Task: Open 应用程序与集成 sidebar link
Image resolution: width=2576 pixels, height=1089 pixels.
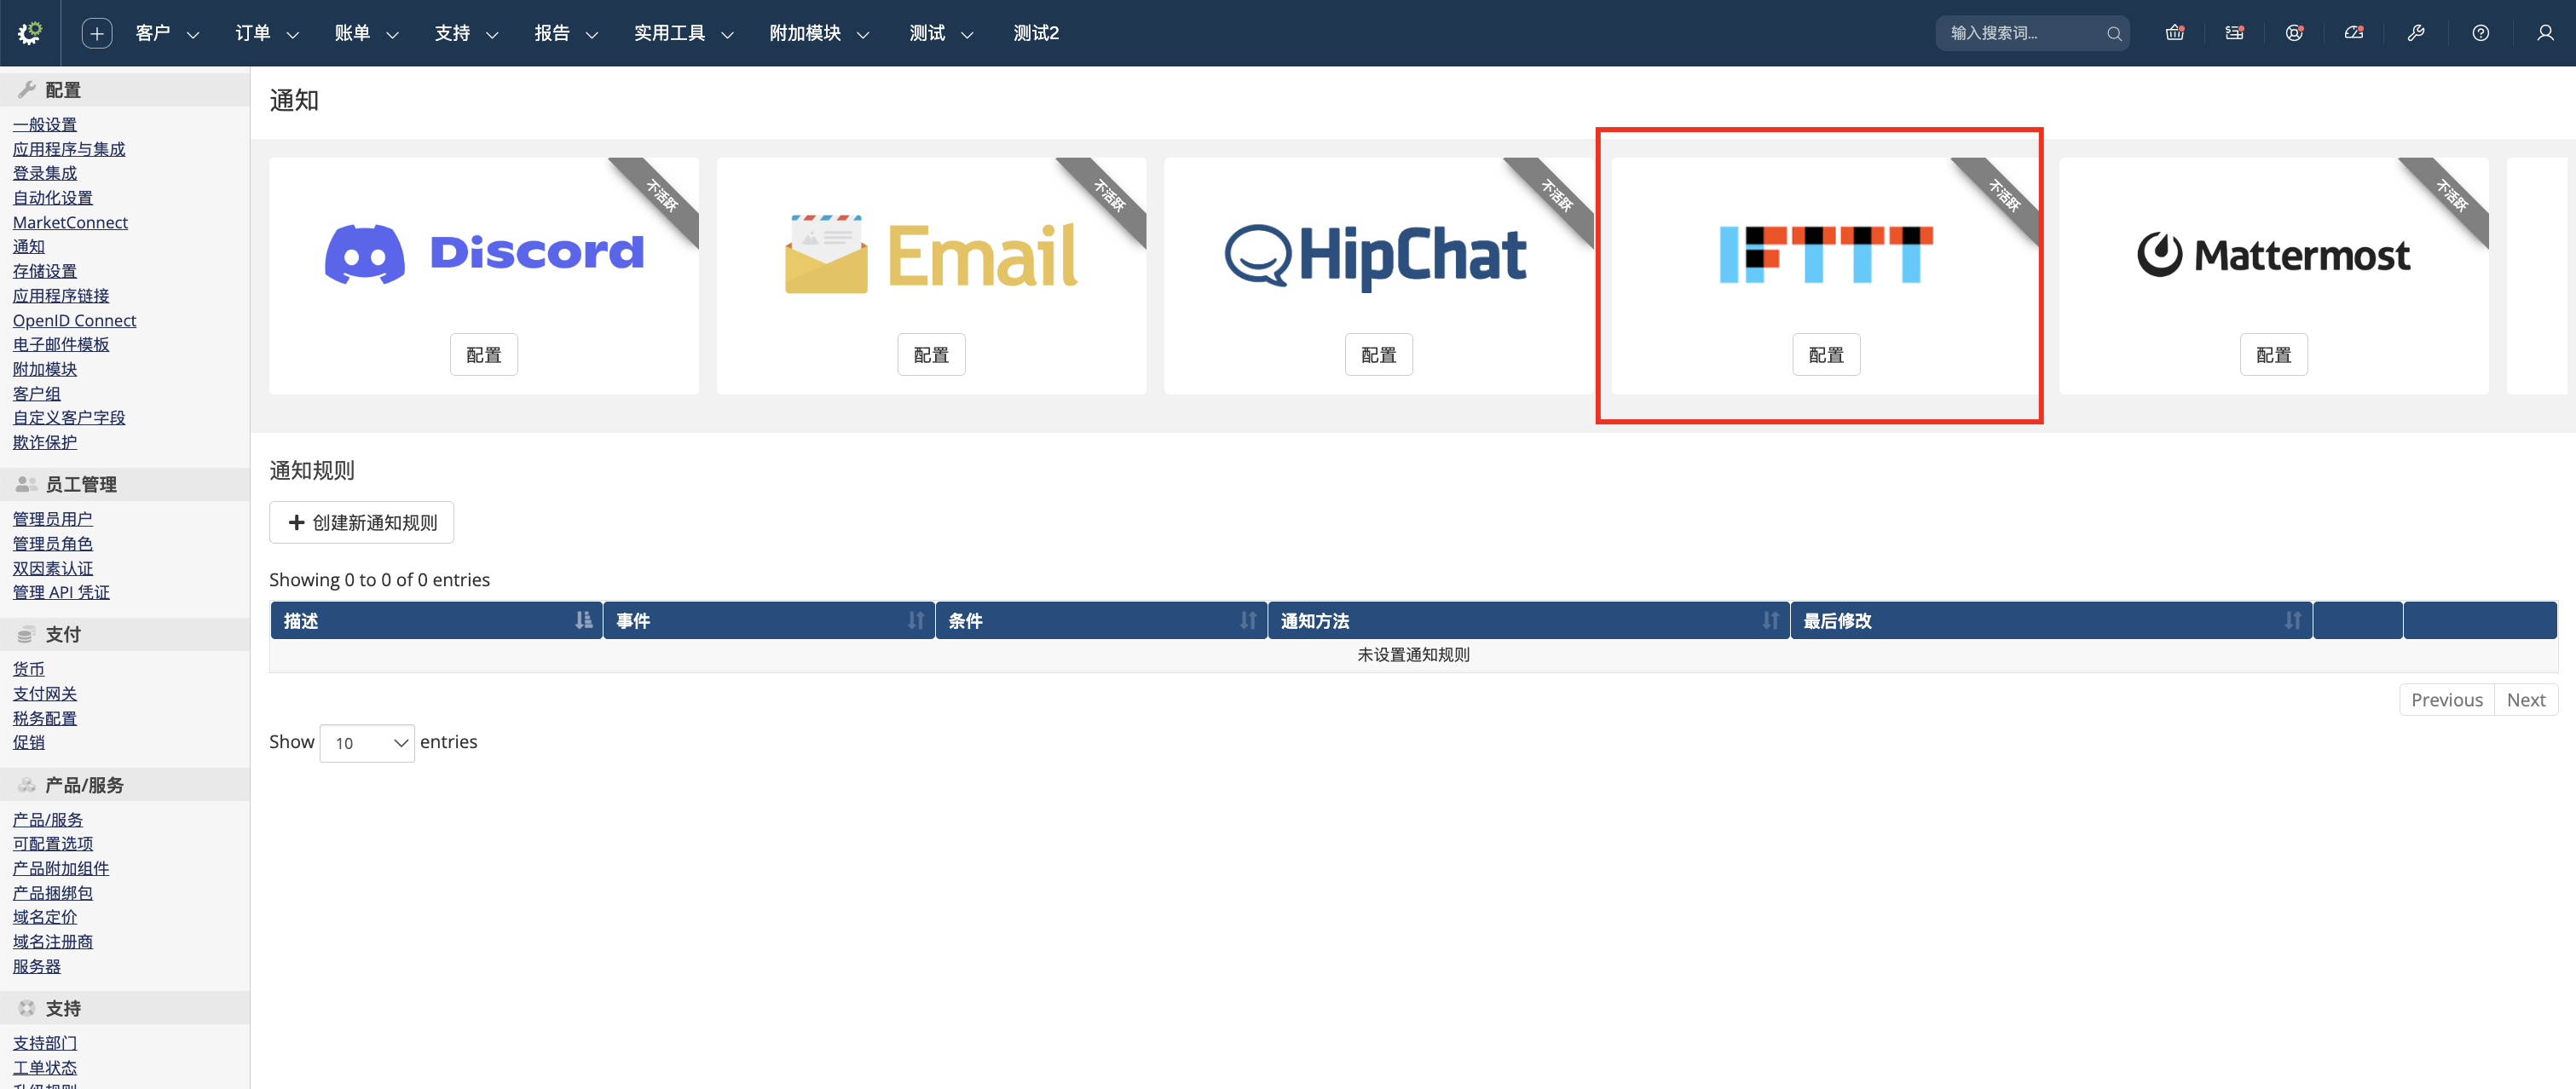Action: click(69, 149)
